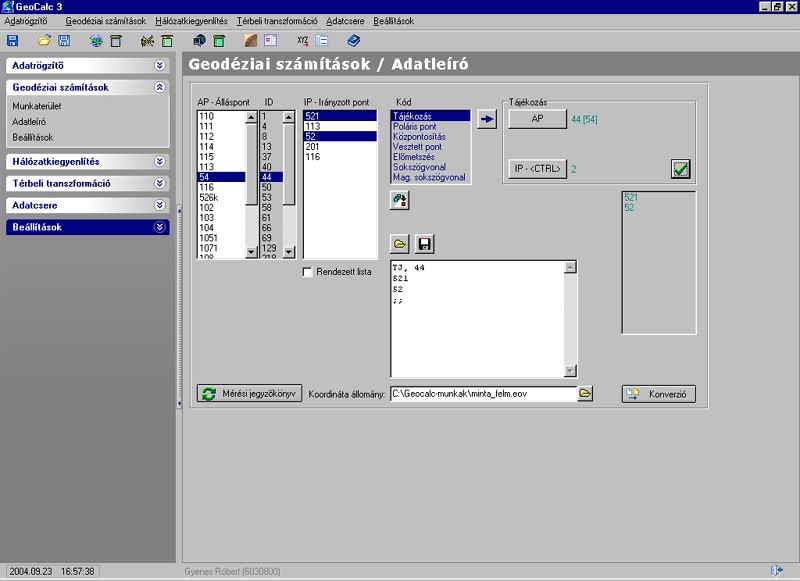Enable the Rendezett lista checkbox
Screen dimensions: 800x581
(308, 272)
